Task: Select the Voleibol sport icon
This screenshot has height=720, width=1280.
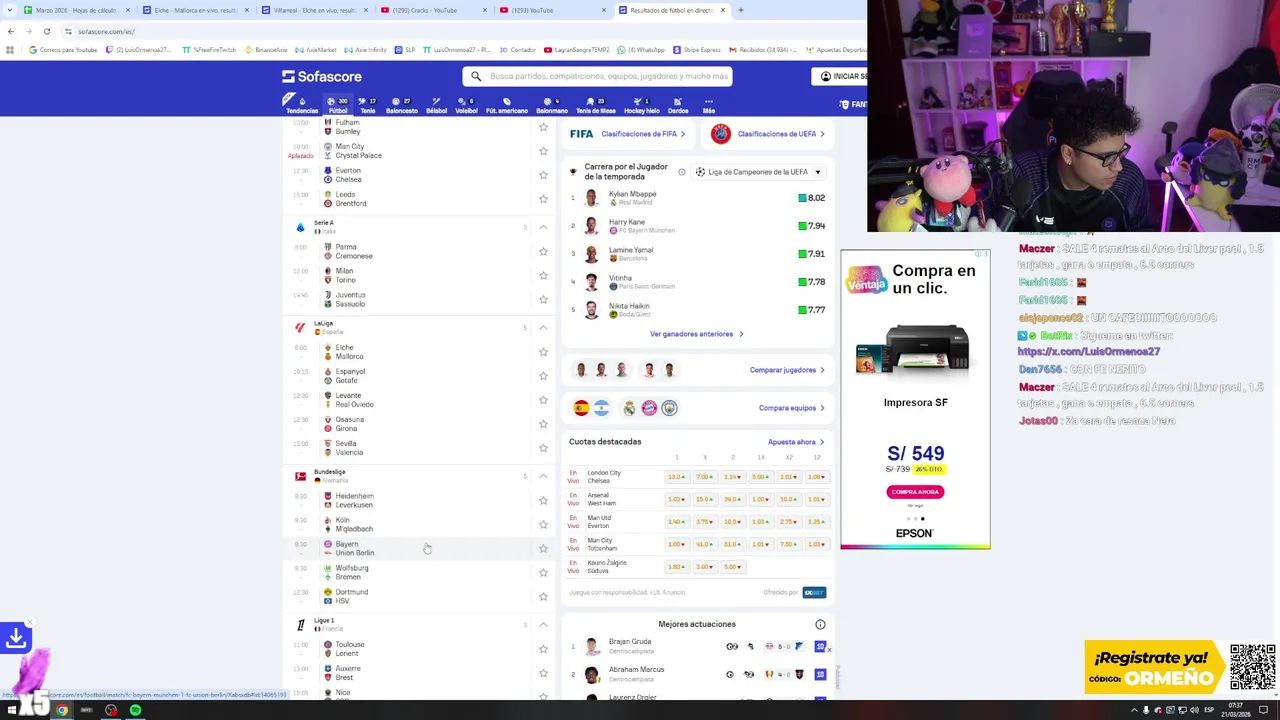Action: click(466, 105)
